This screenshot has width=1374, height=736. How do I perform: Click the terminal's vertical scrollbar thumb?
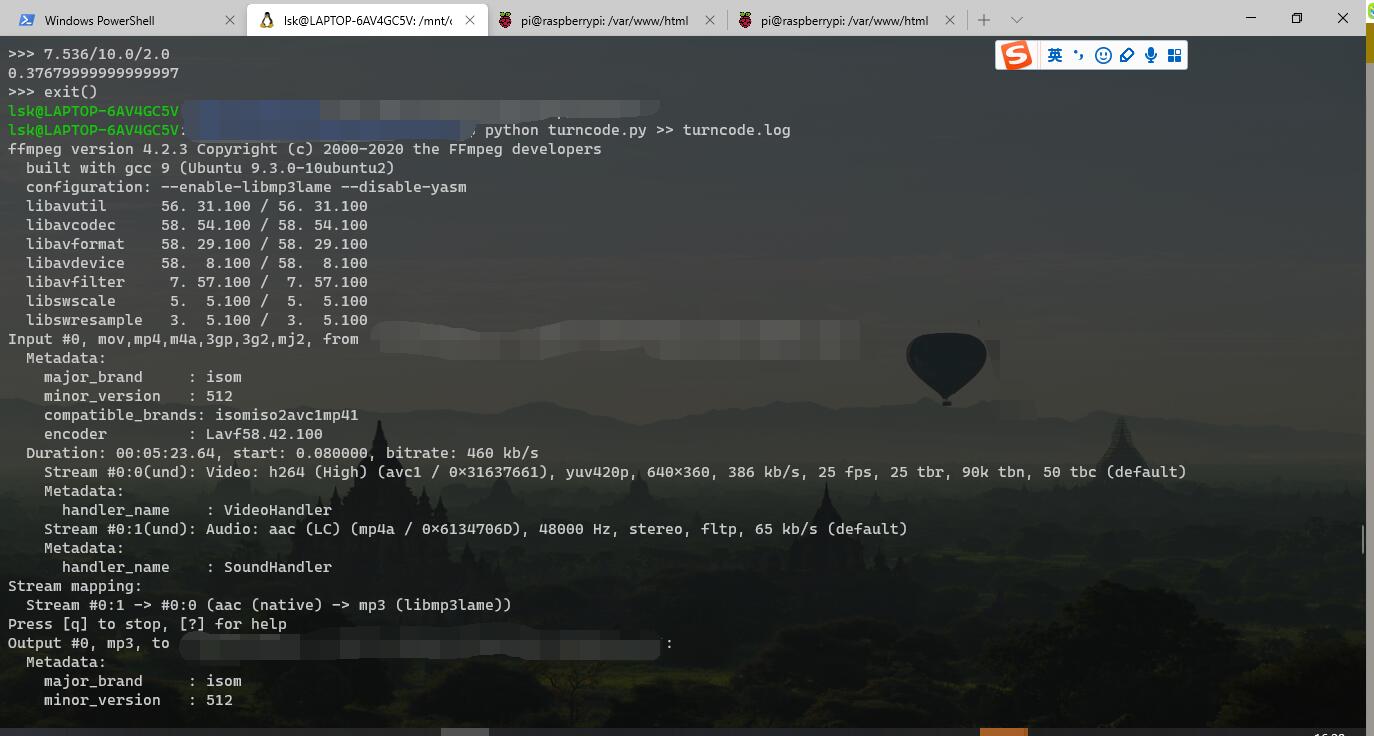click(x=1362, y=540)
